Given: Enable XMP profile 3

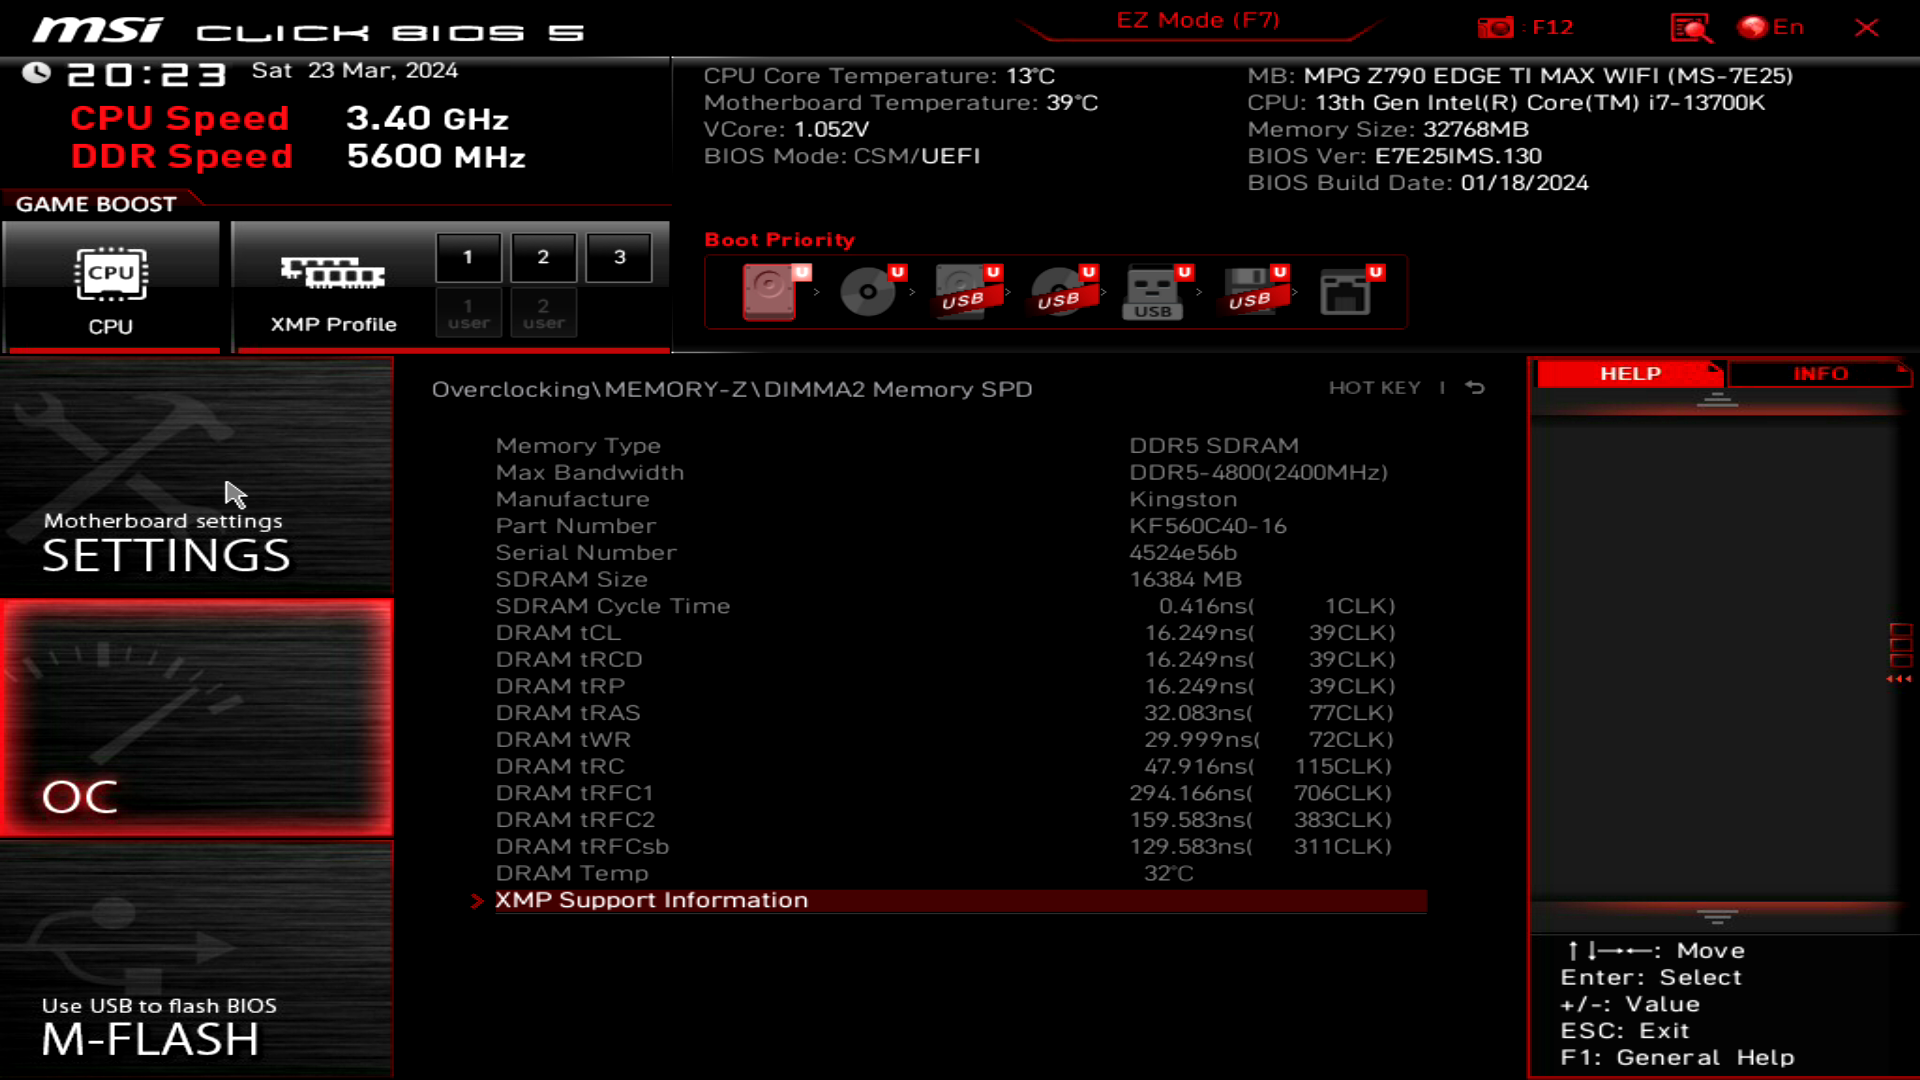Looking at the screenshot, I should point(619,257).
